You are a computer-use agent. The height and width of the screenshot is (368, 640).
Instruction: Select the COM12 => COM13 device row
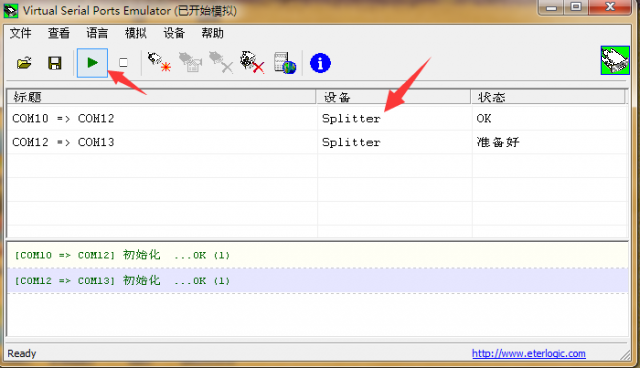317,142
